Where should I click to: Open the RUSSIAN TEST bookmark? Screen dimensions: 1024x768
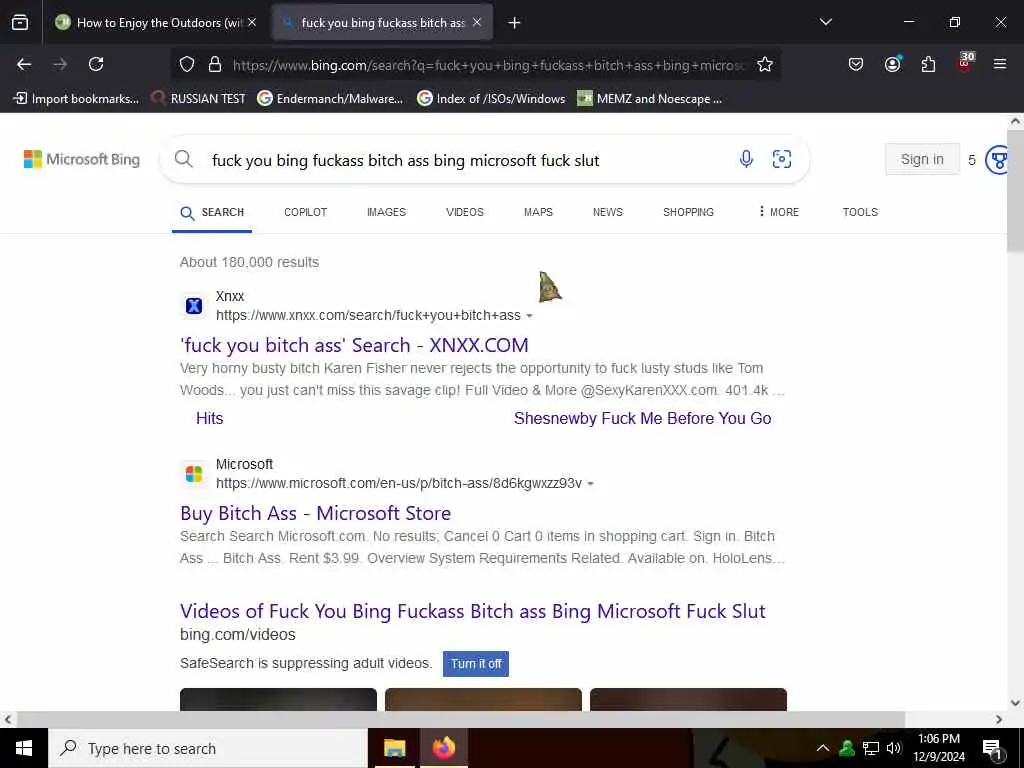point(199,99)
